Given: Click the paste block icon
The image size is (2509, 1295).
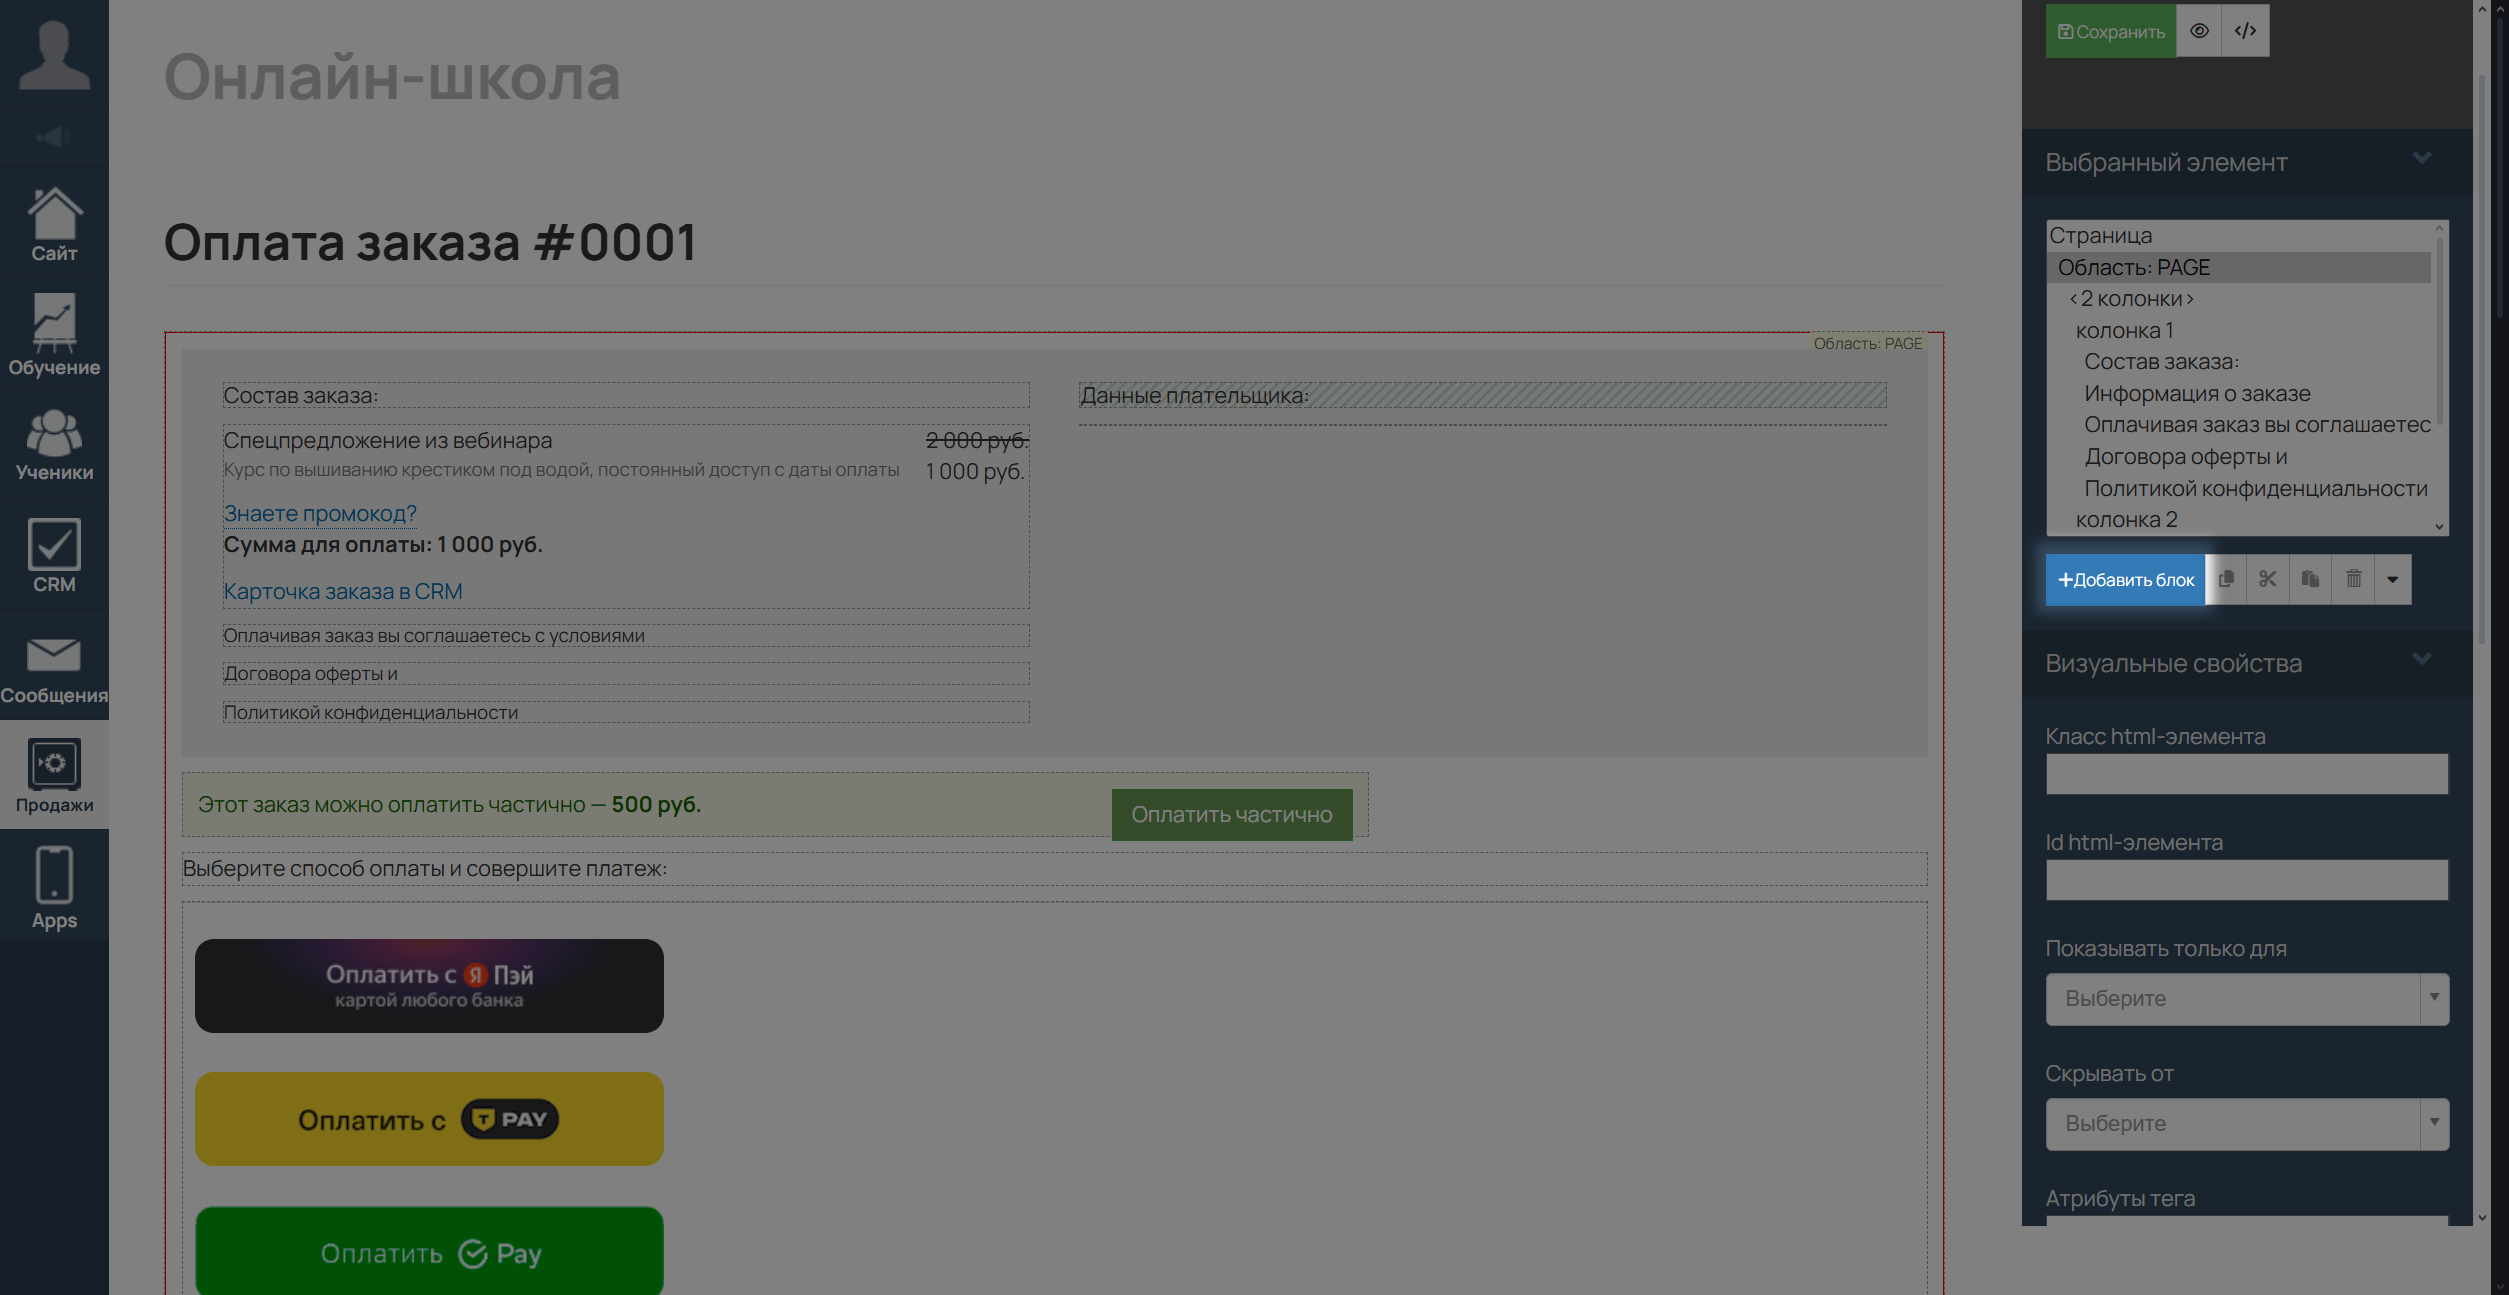Looking at the screenshot, I should [x=2310, y=579].
